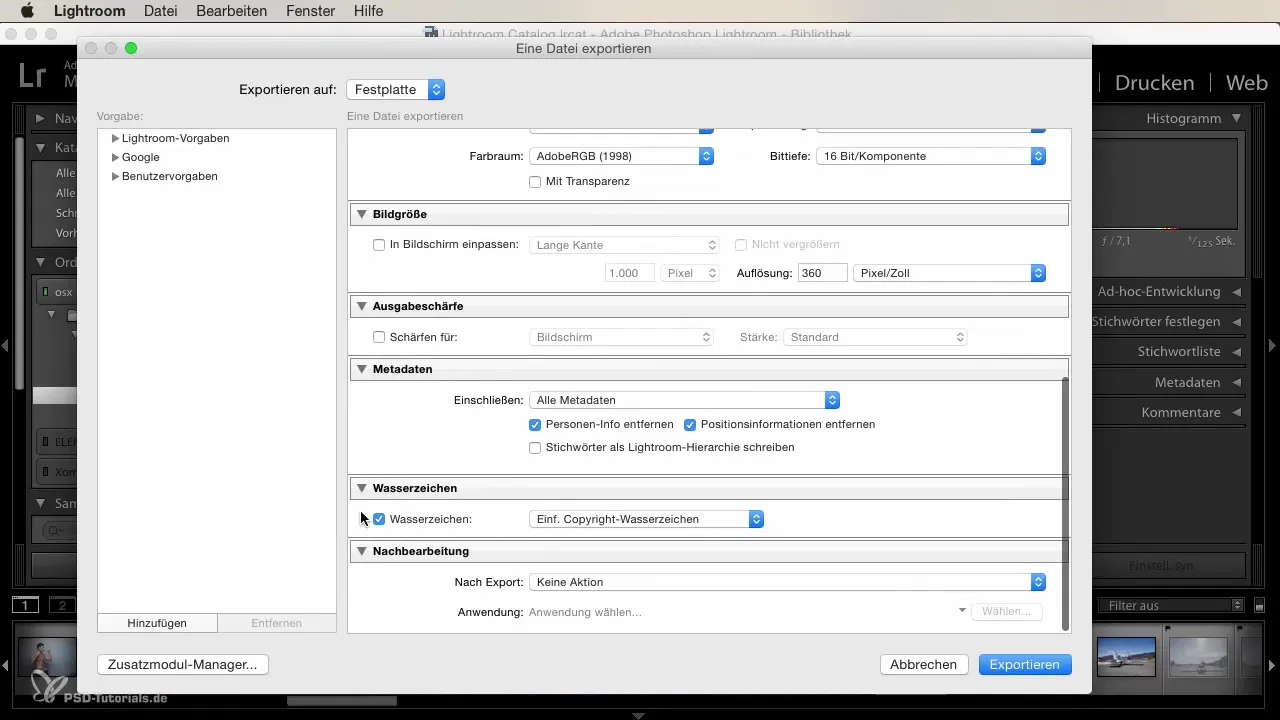Enable the Schärfen für checkbox

379,337
